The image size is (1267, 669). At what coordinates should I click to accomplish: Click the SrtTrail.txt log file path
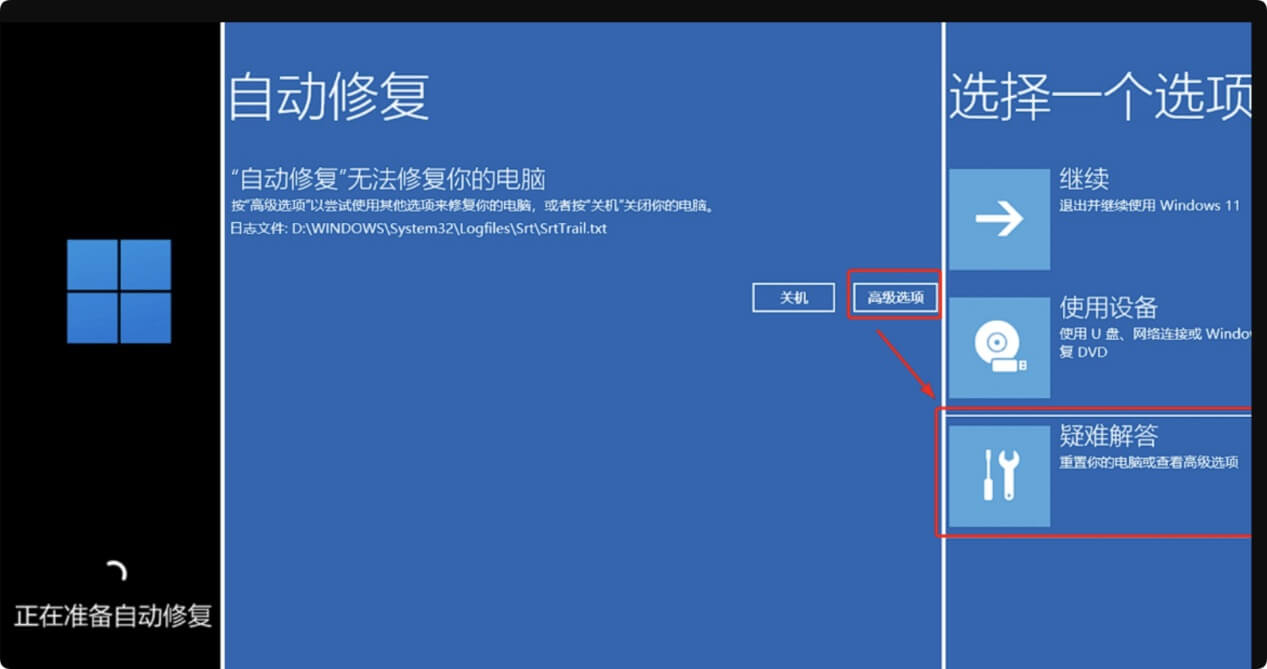(420, 227)
